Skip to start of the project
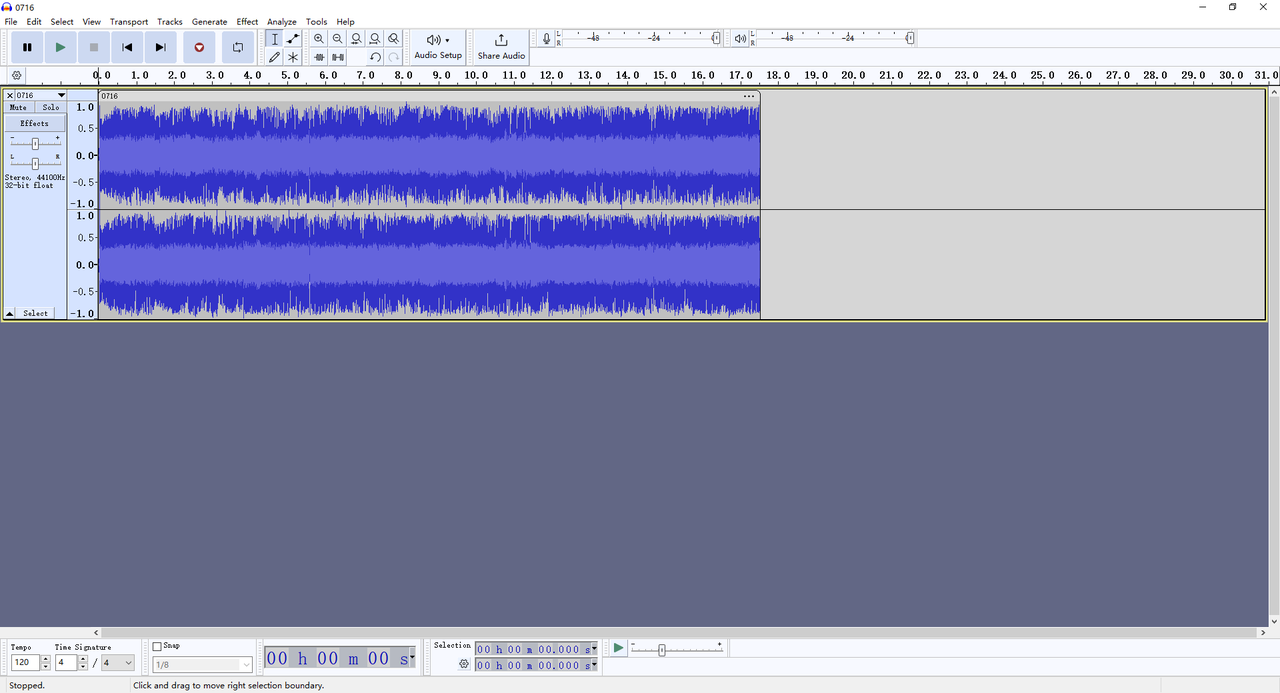 coord(127,47)
